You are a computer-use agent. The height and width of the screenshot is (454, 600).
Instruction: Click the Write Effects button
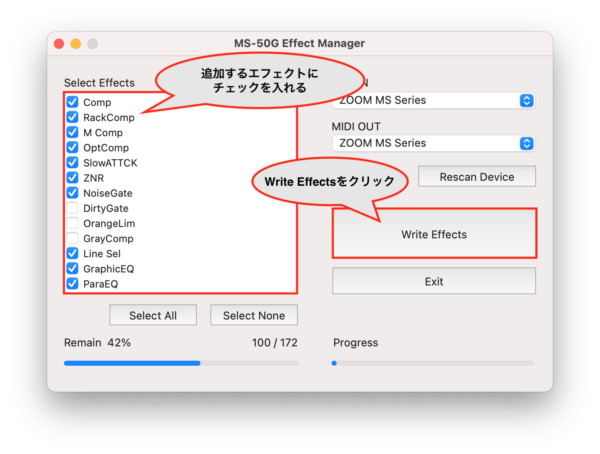click(x=434, y=234)
